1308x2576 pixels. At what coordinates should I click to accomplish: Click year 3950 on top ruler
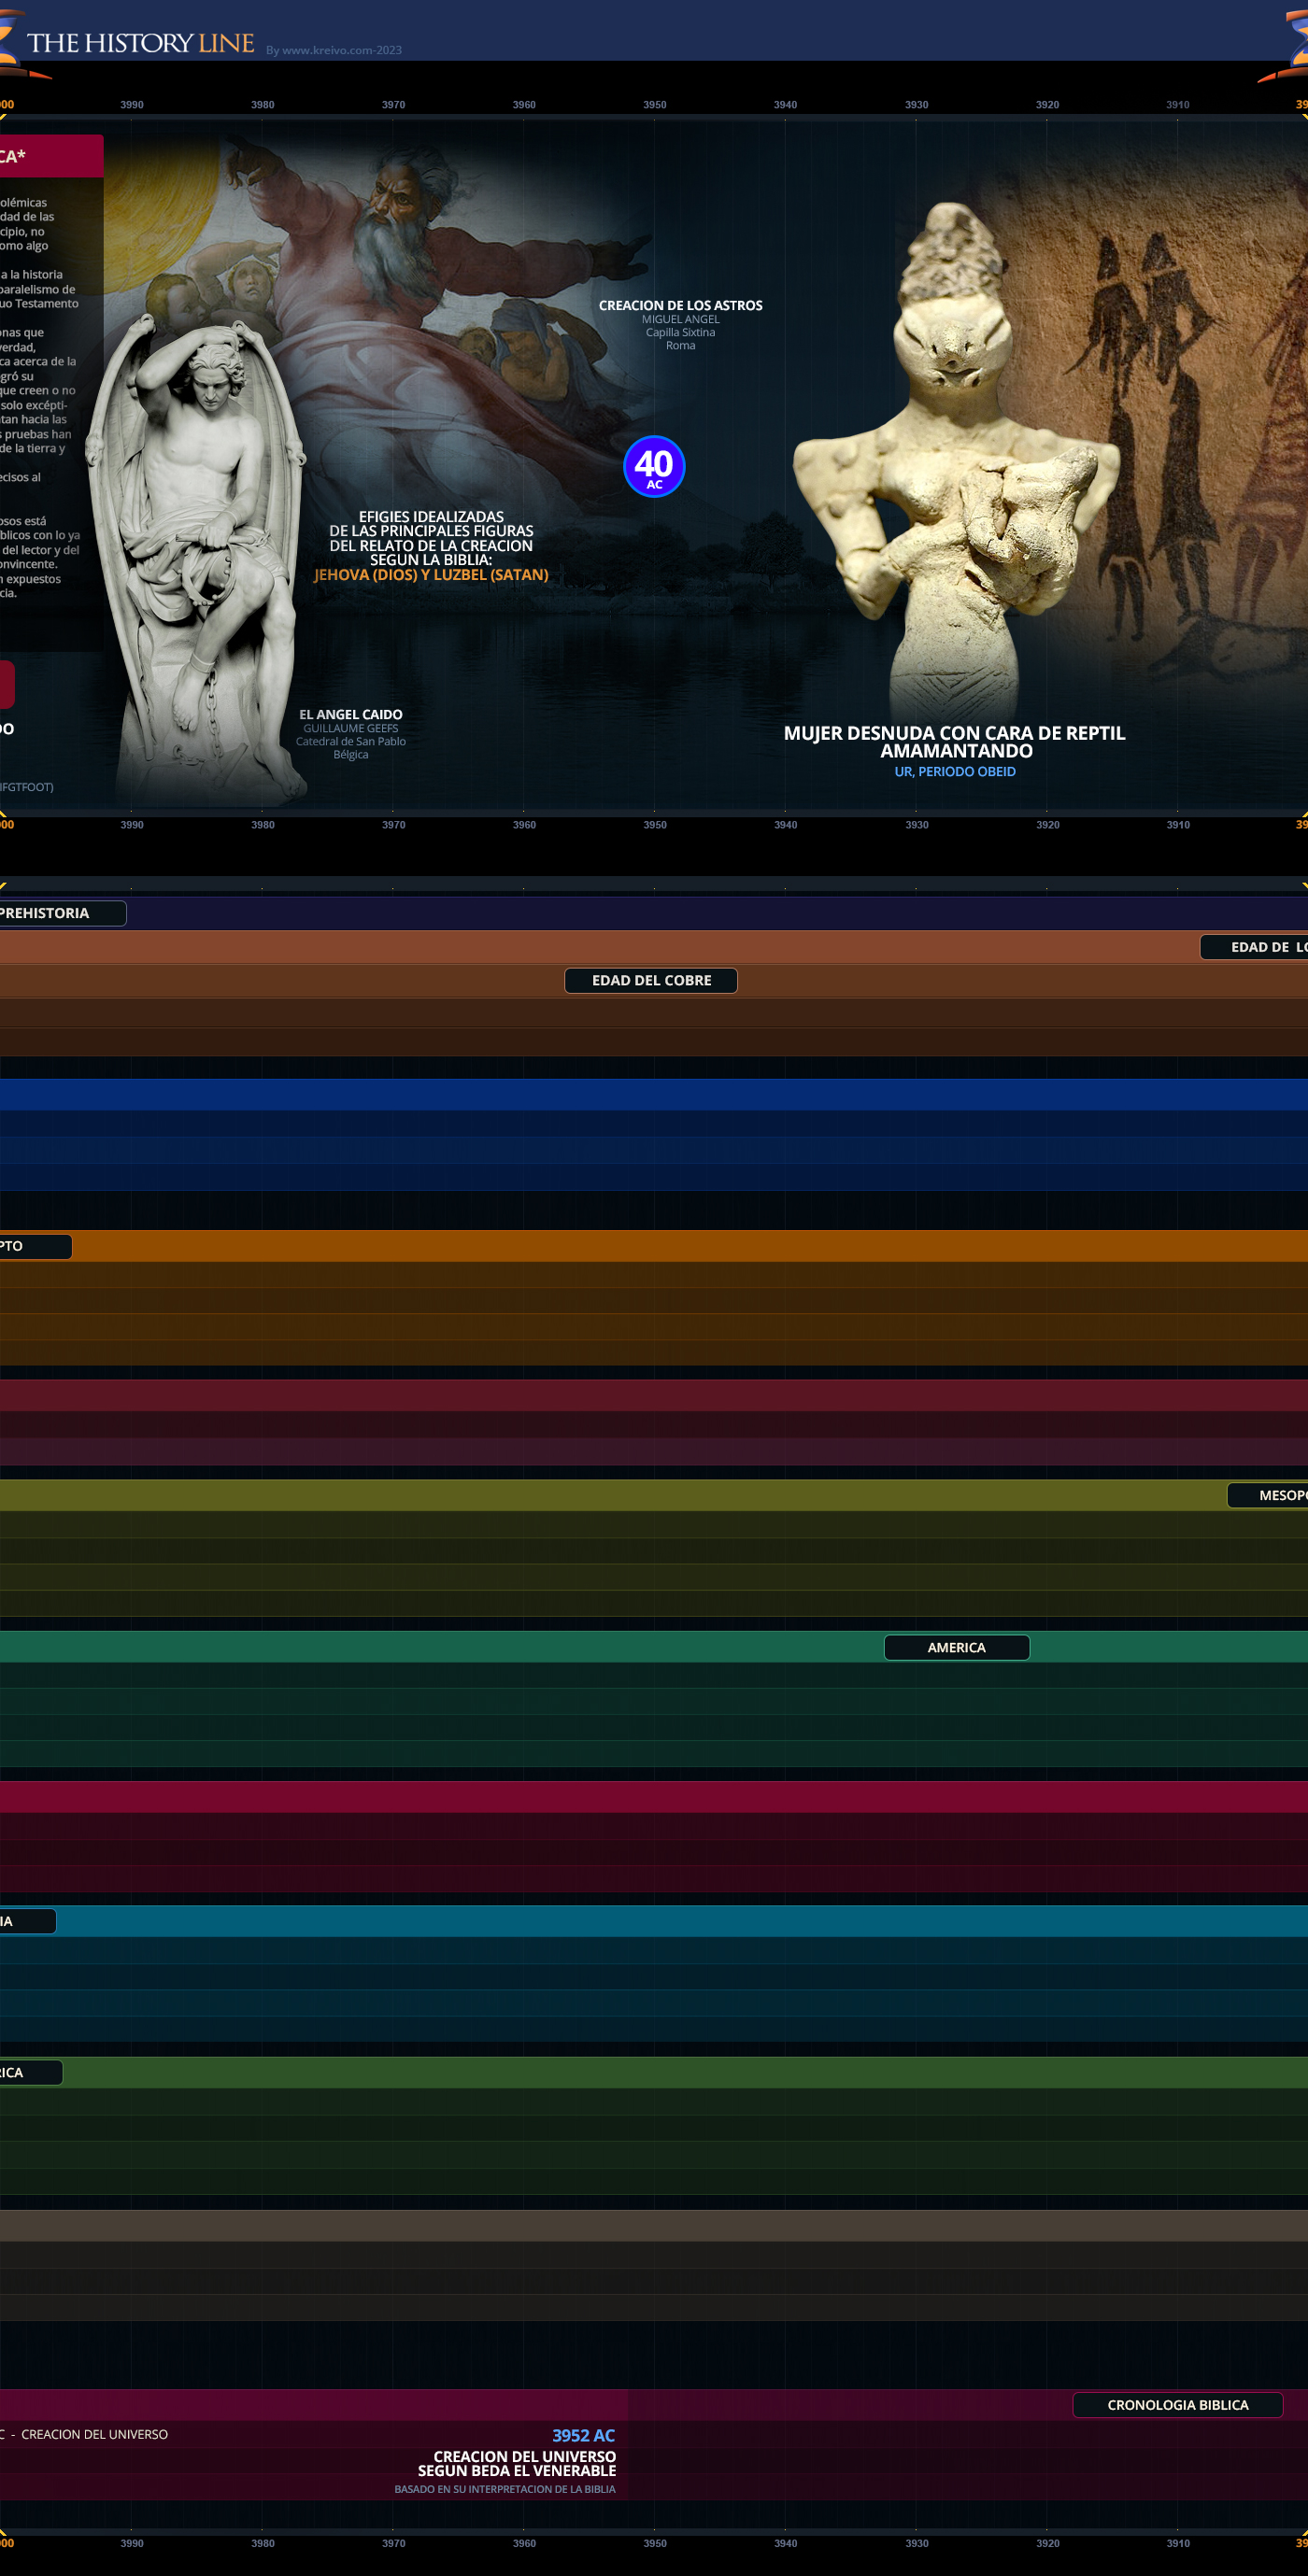(654, 104)
